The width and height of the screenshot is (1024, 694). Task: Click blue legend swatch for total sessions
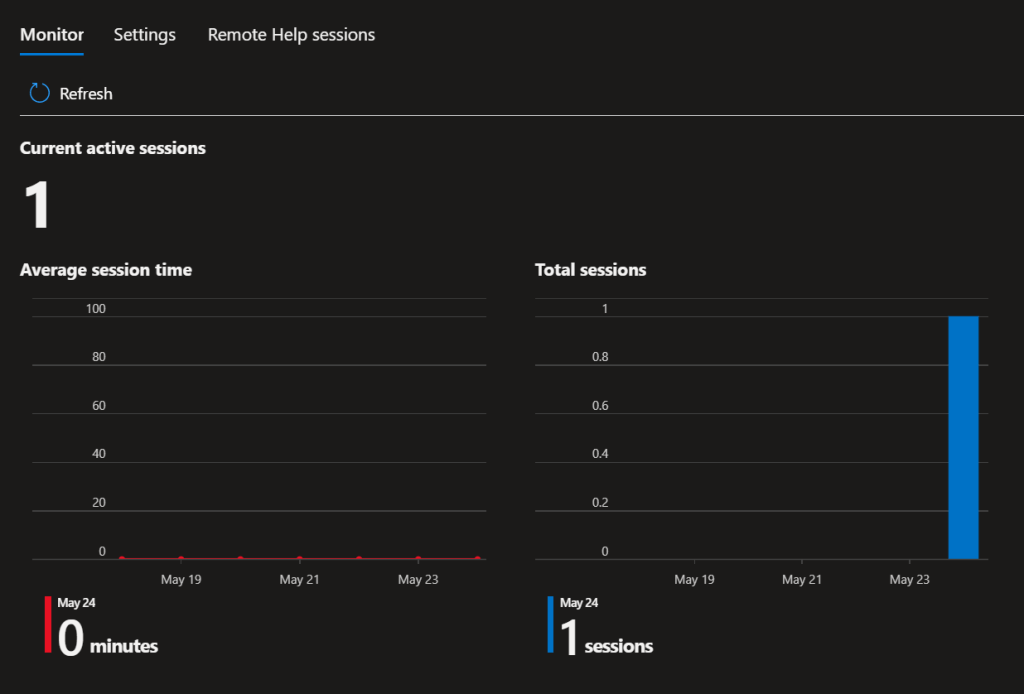pos(550,625)
